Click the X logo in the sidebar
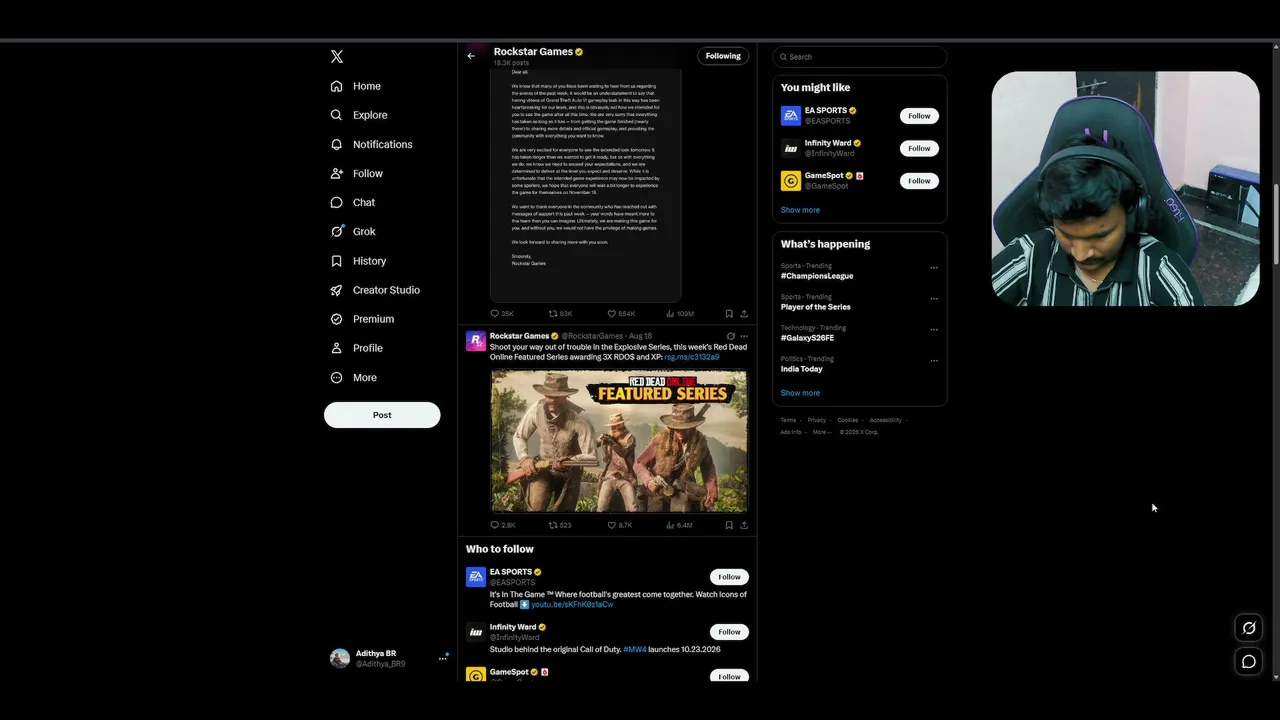1280x720 pixels. coord(337,57)
